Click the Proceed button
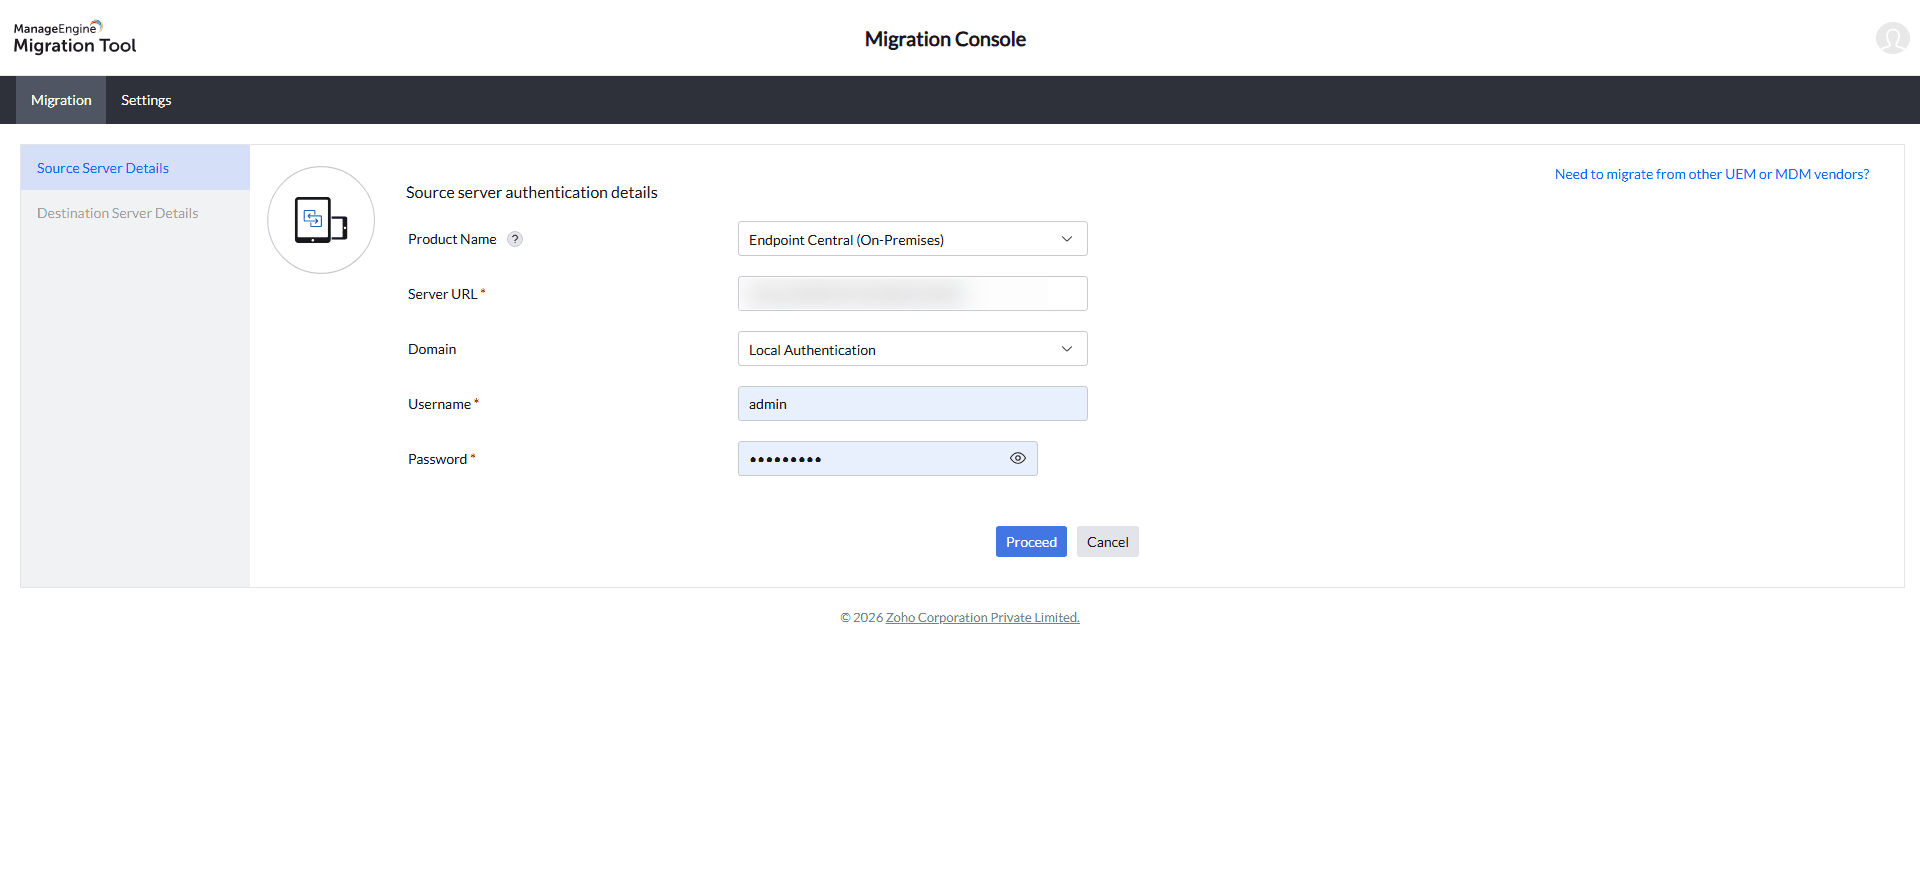Image resolution: width=1920 pixels, height=870 pixels. click(1031, 542)
